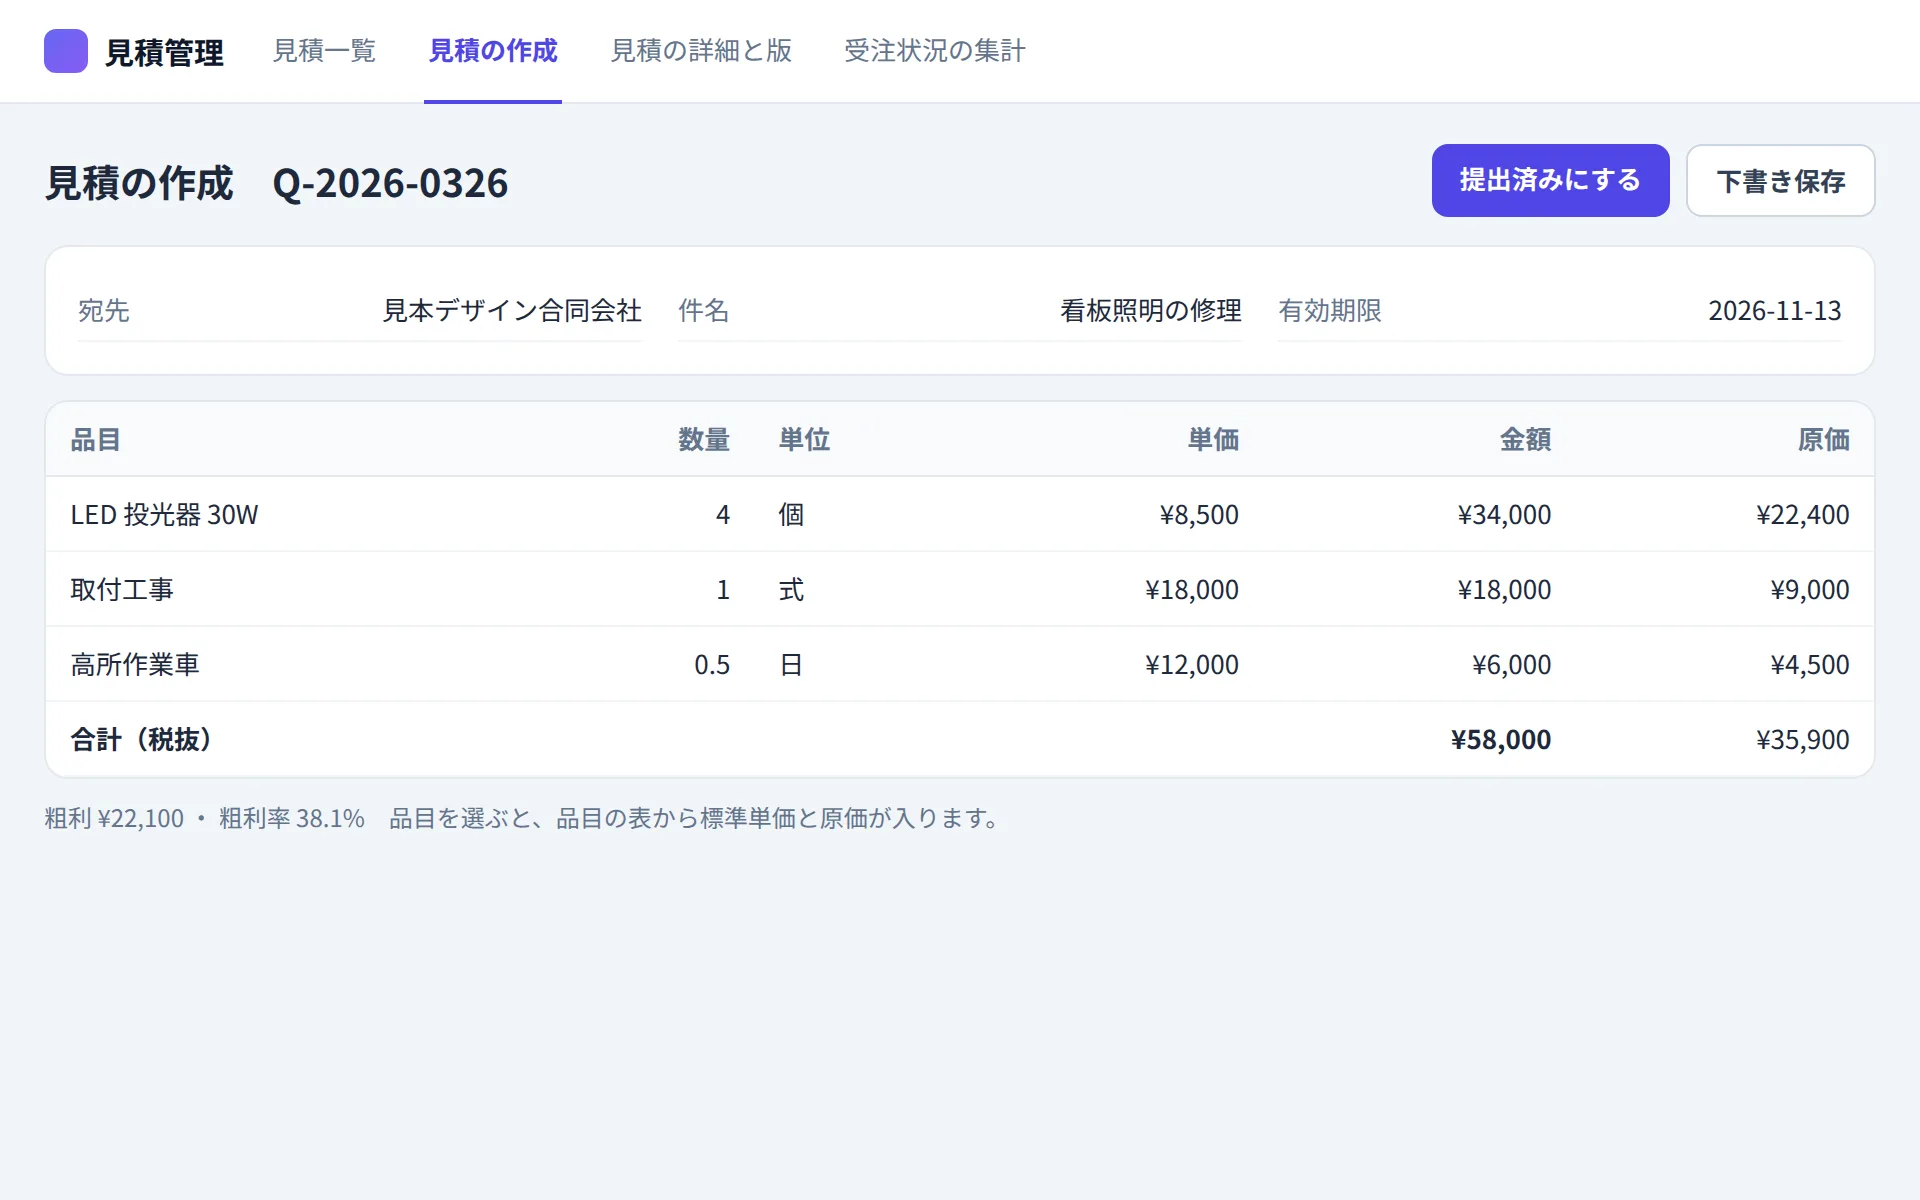Go to 受注状況の集計 tab

point(934,51)
